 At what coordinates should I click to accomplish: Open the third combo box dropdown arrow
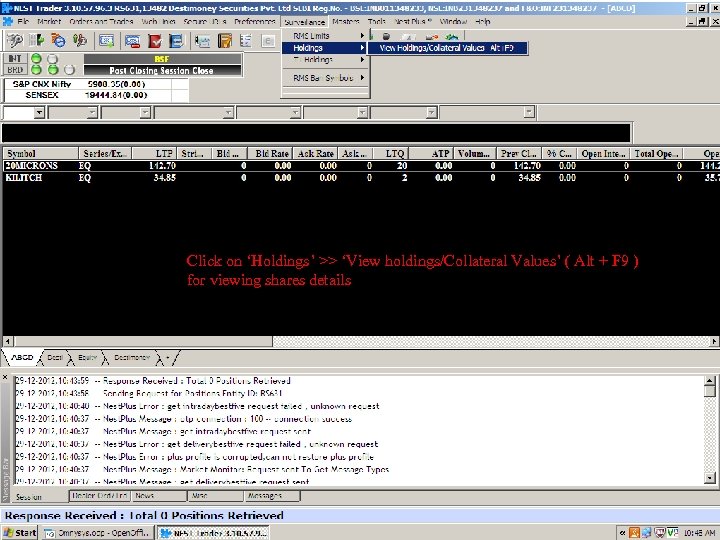[x=146, y=112]
